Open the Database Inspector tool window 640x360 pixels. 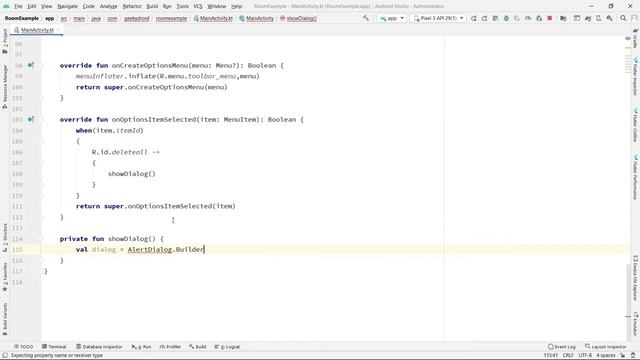pyautogui.click(x=99, y=347)
